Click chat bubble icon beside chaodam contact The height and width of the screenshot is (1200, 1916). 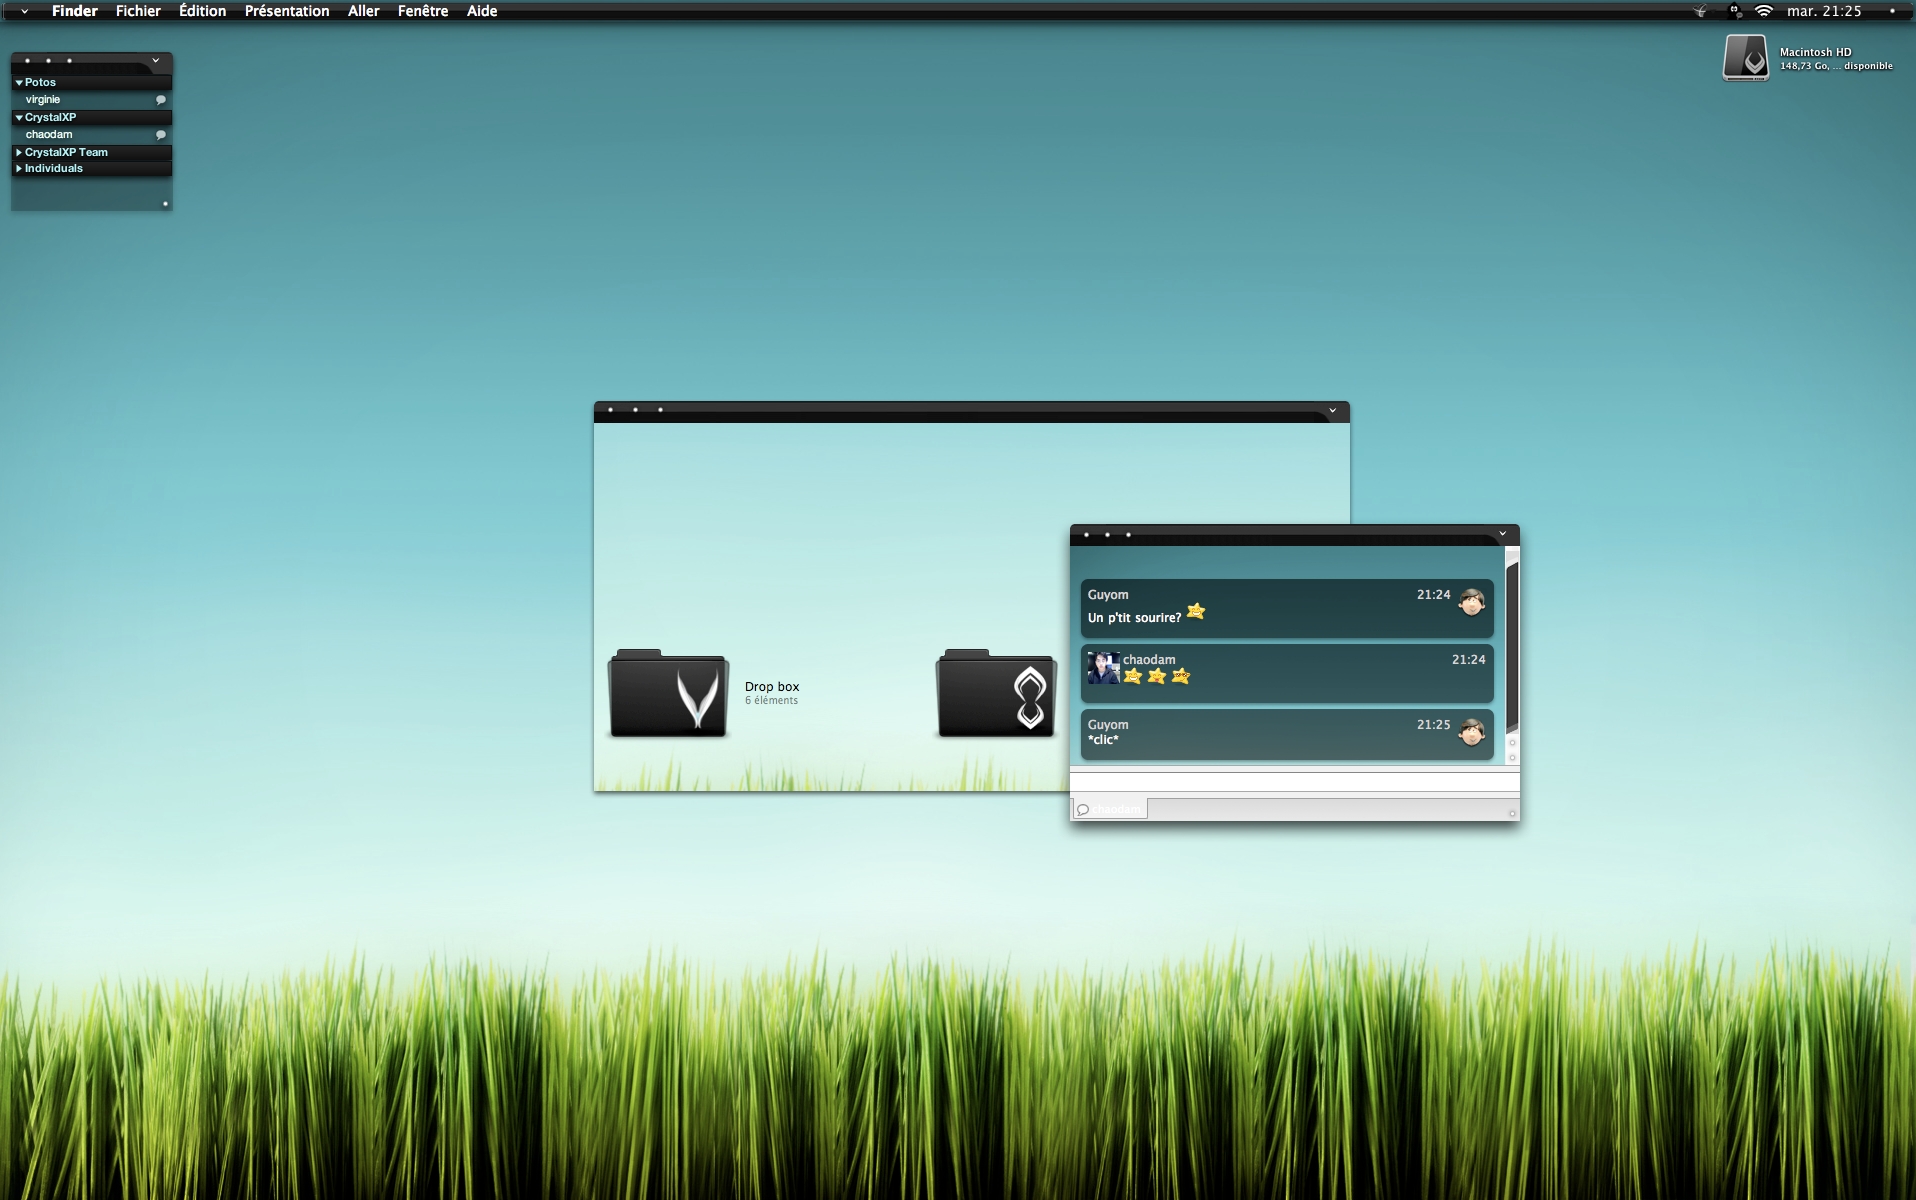pos(160,135)
